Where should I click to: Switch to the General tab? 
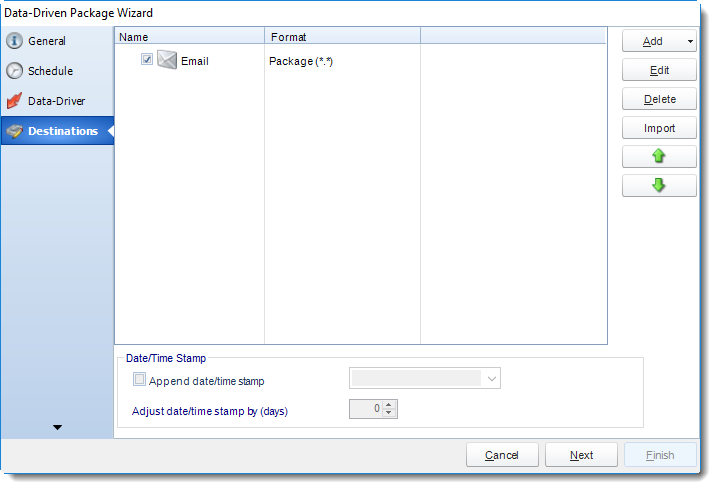(57, 41)
